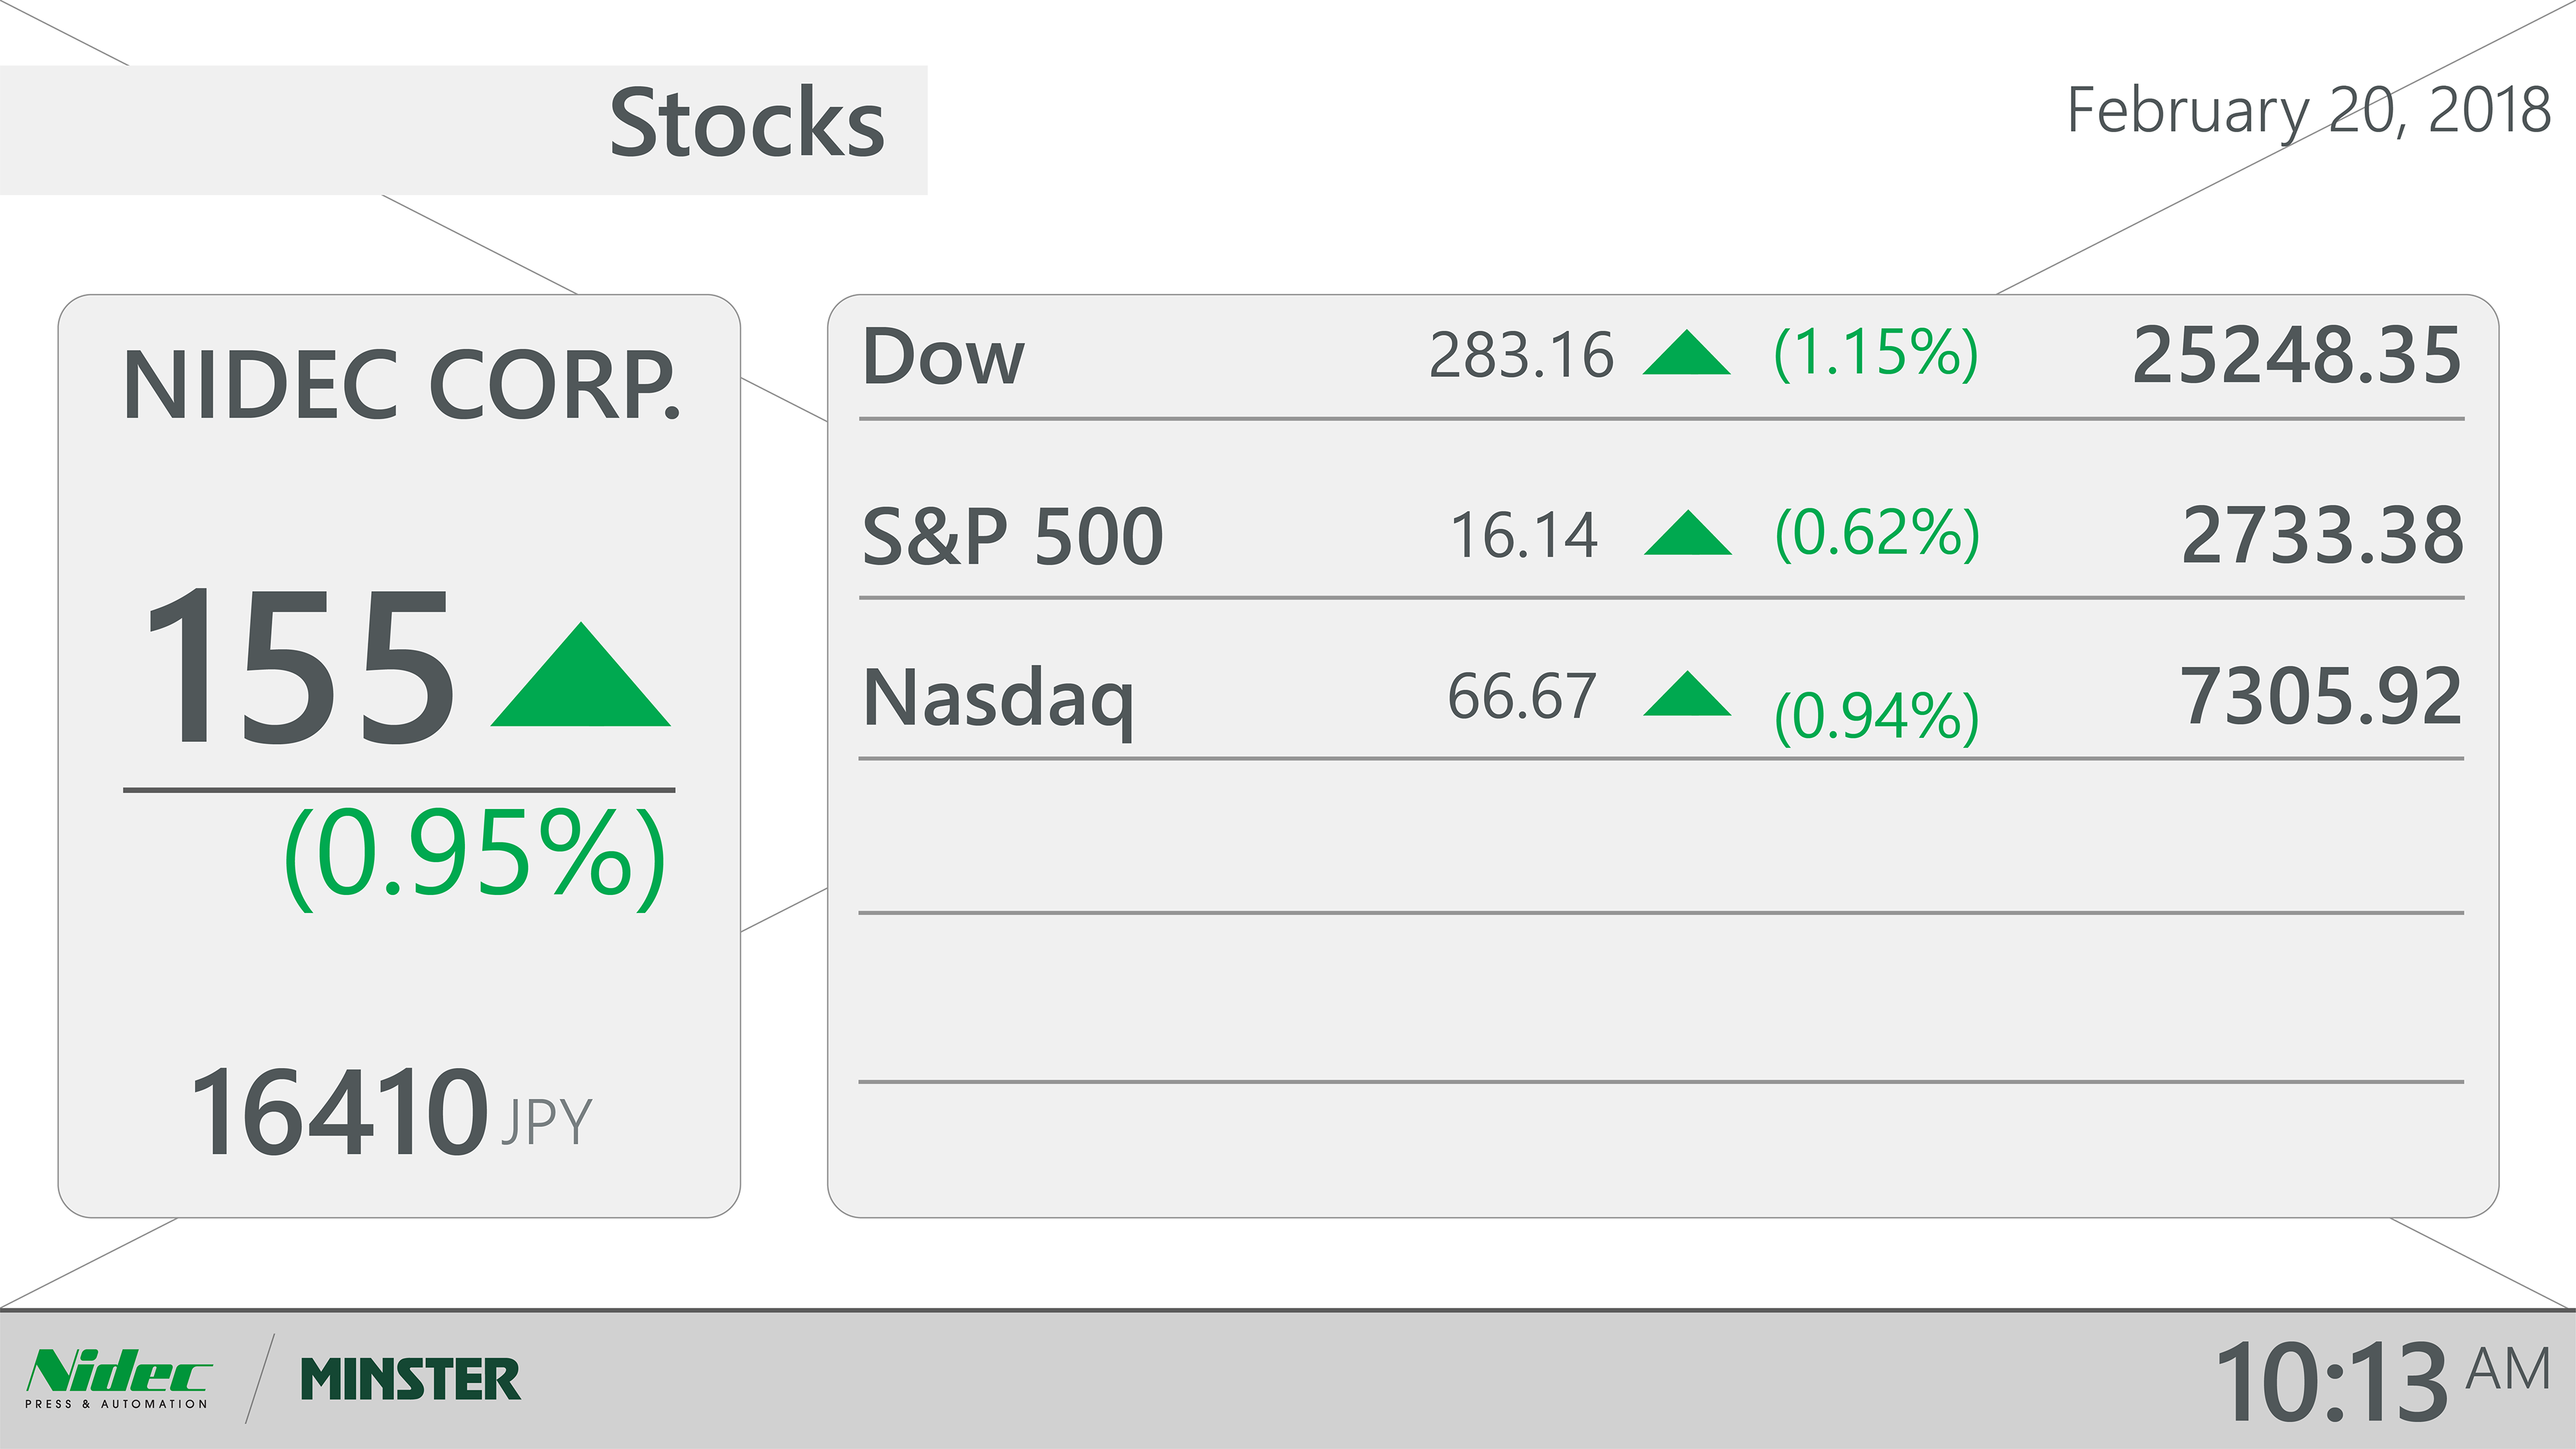Viewport: 2576px width, 1449px height.
Task: Open the Nasdaq index label
Action: click(x=998, y=698)
